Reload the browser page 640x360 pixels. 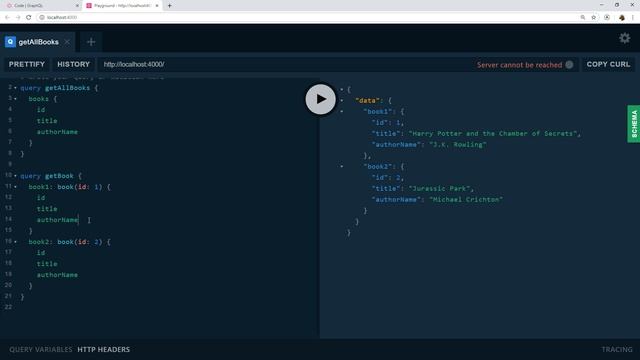29,17
